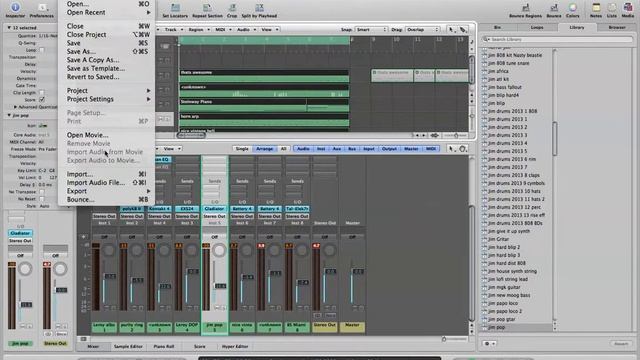640x360 pixels.
Task: Toggle the Loop checkbox in inspector
Action: coord(42,50)
